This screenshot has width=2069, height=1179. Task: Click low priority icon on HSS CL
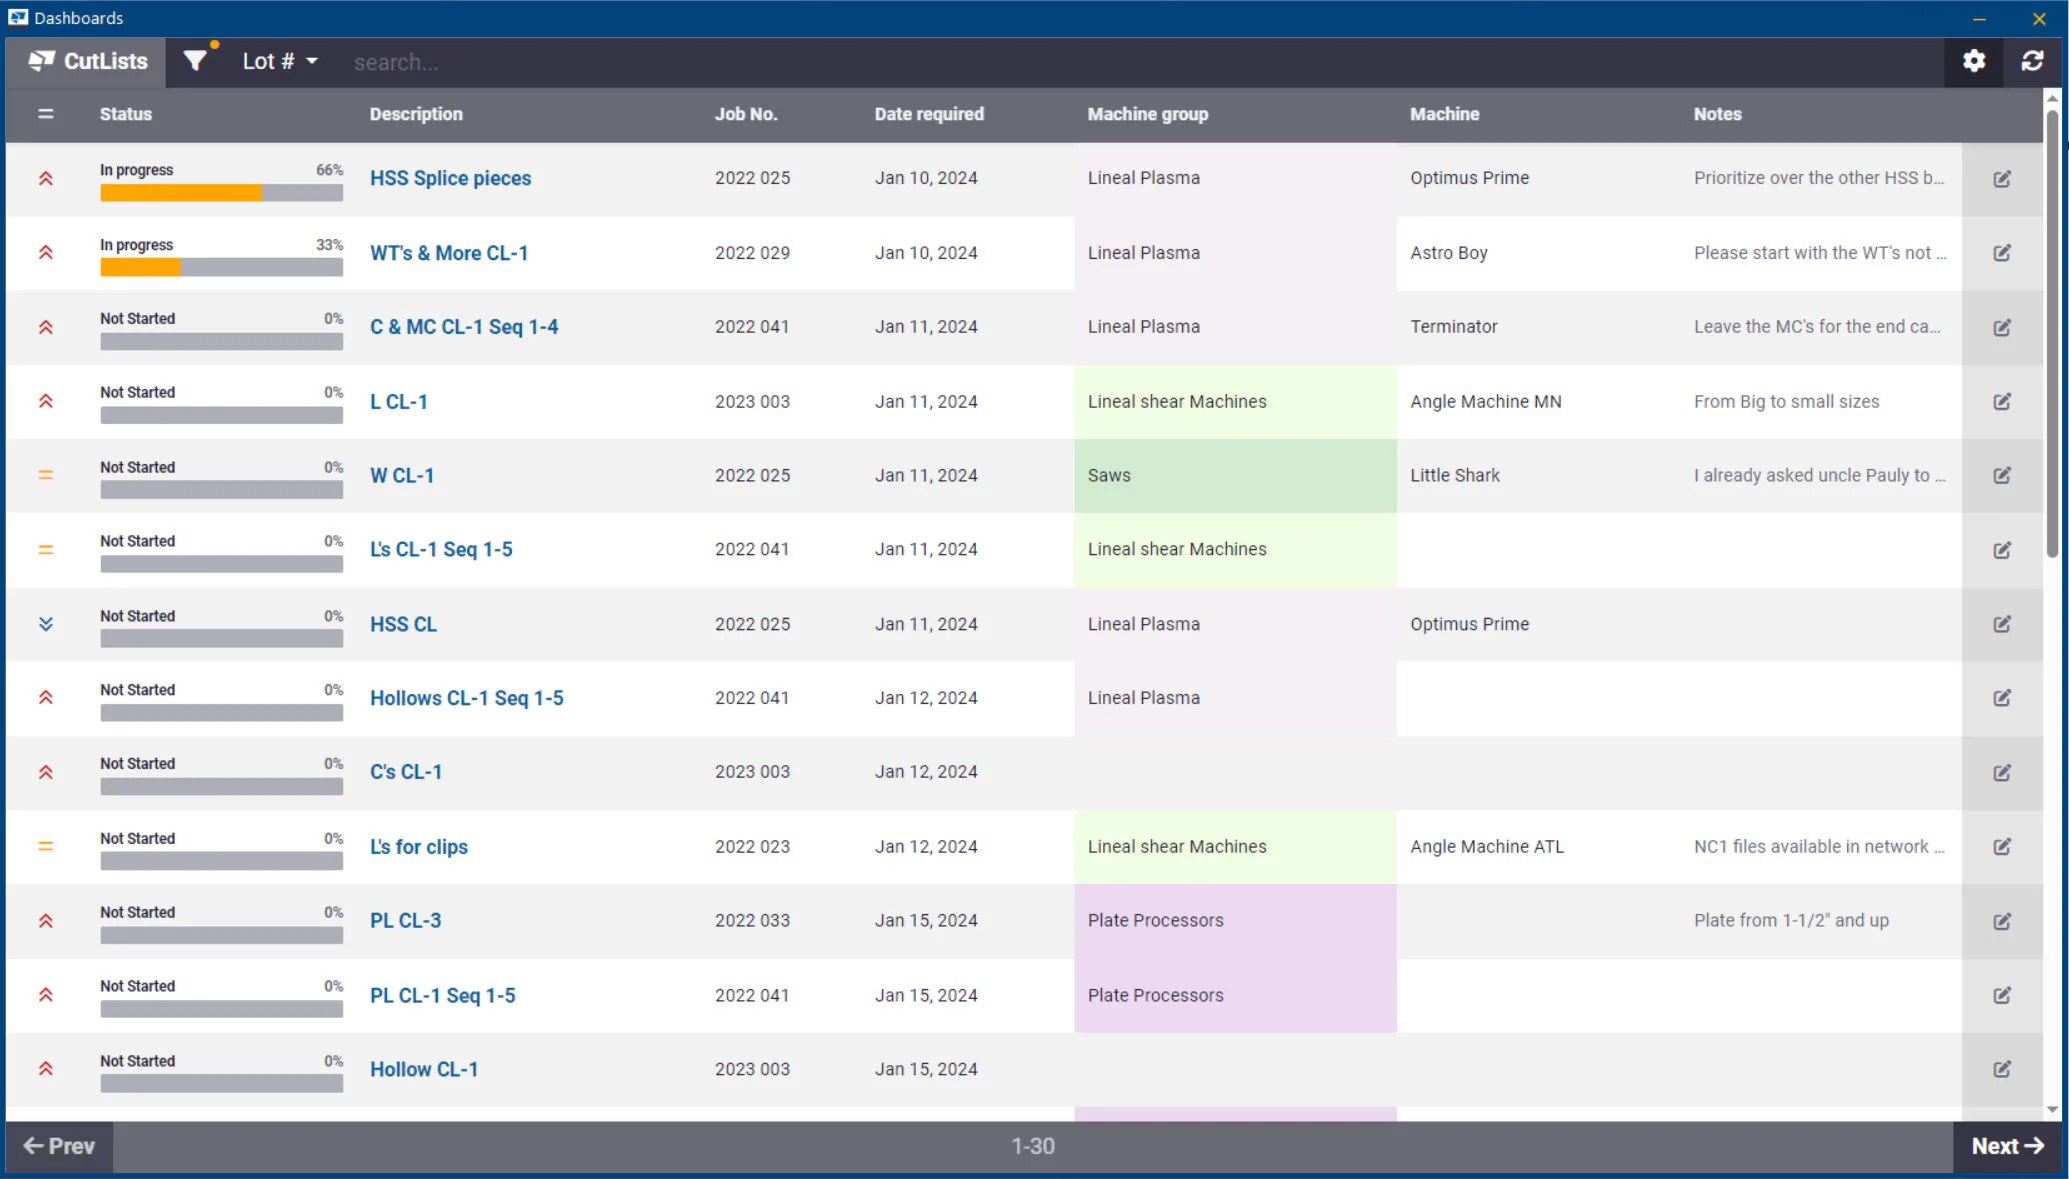(46, 624)
